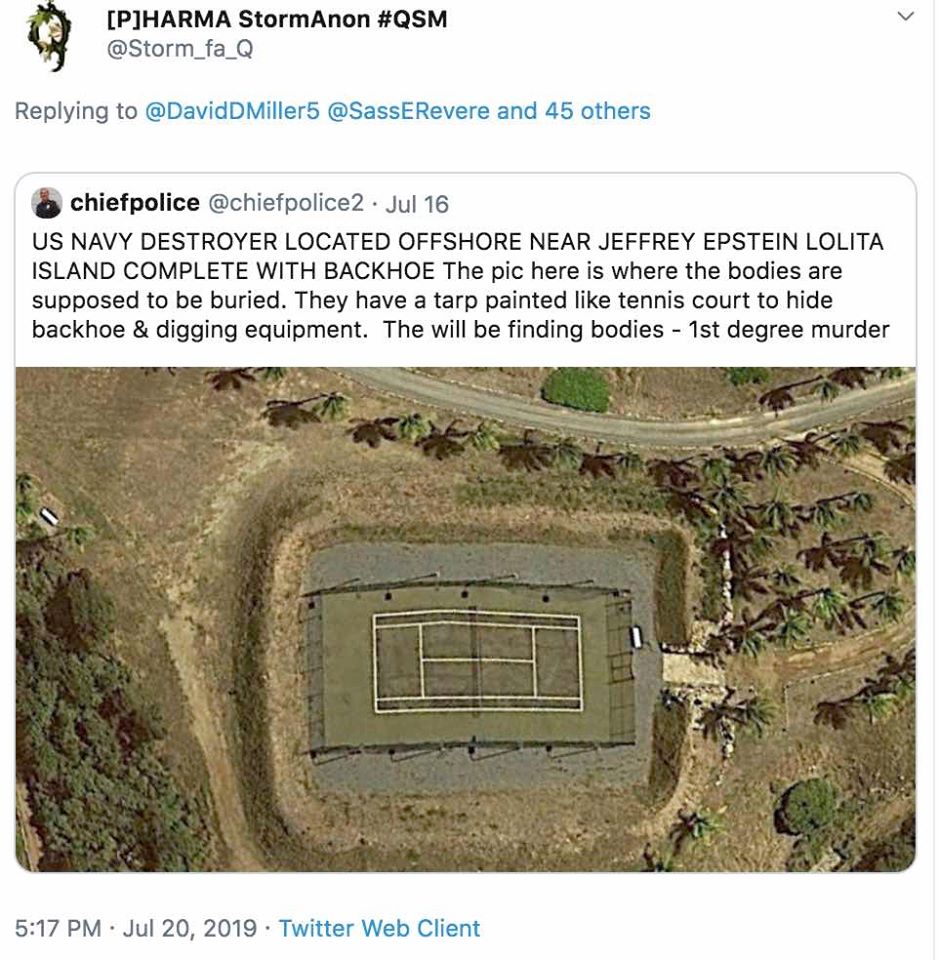Click the chiefpolice display name
Screen dimensions: 939x960
[x=135, y=203]
